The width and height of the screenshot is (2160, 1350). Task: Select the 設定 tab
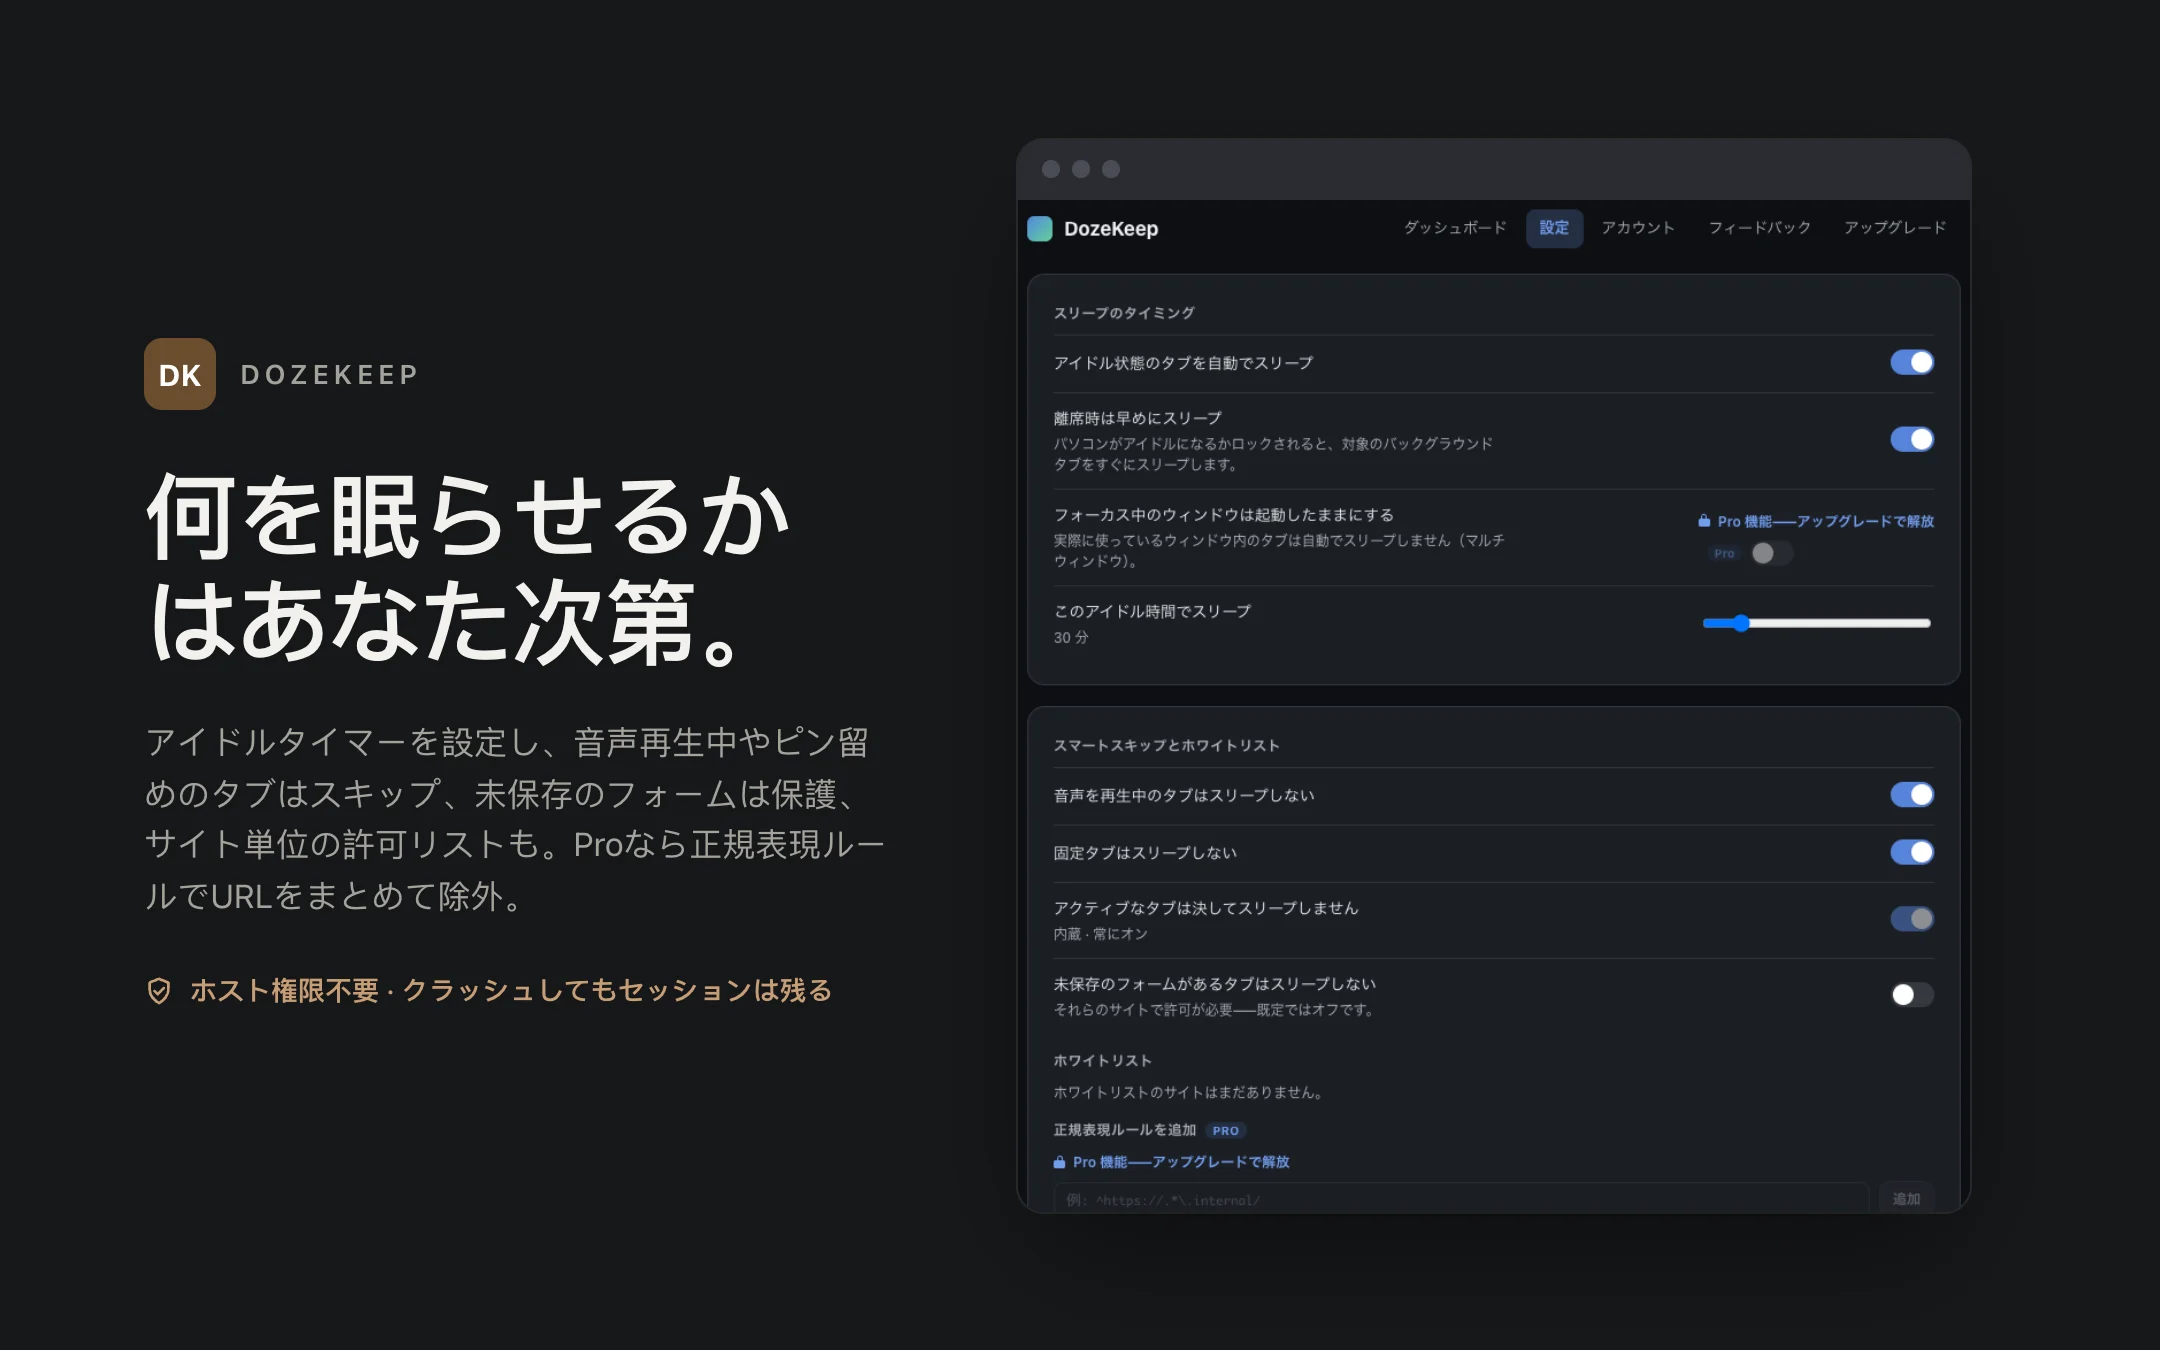pos(1554,228)
